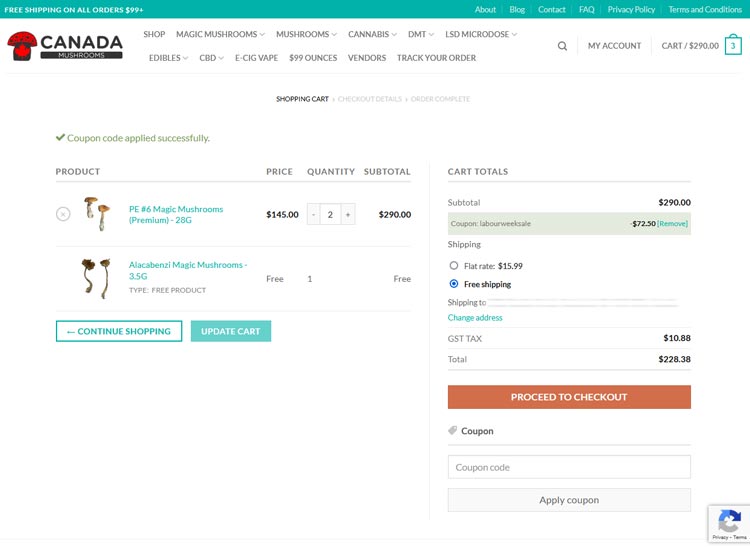Remove the labourweeksale coupon
The image size is (750, 549).
click(x=672, y=224)
